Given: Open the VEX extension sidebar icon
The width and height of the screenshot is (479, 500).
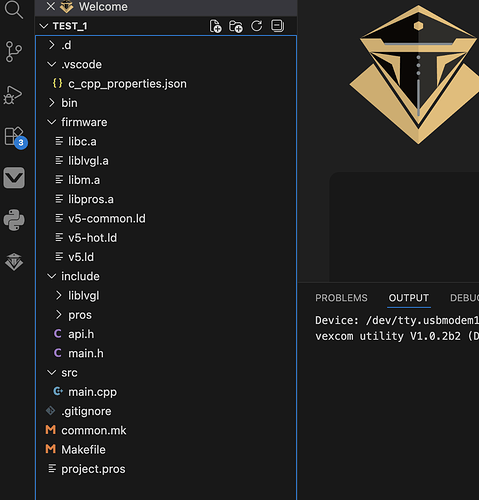Looking at the screenshot, I should coord(14,178).
